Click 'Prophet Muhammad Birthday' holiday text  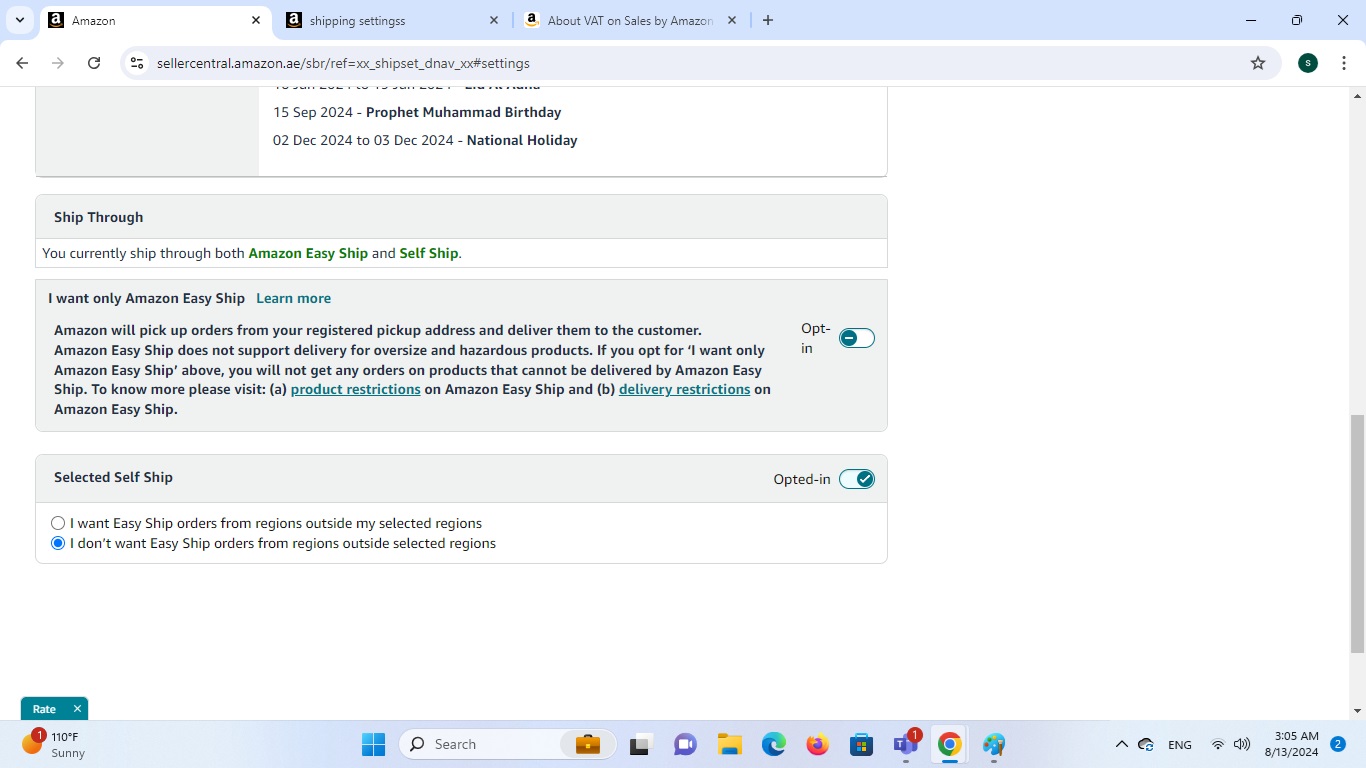coord(463,112)
